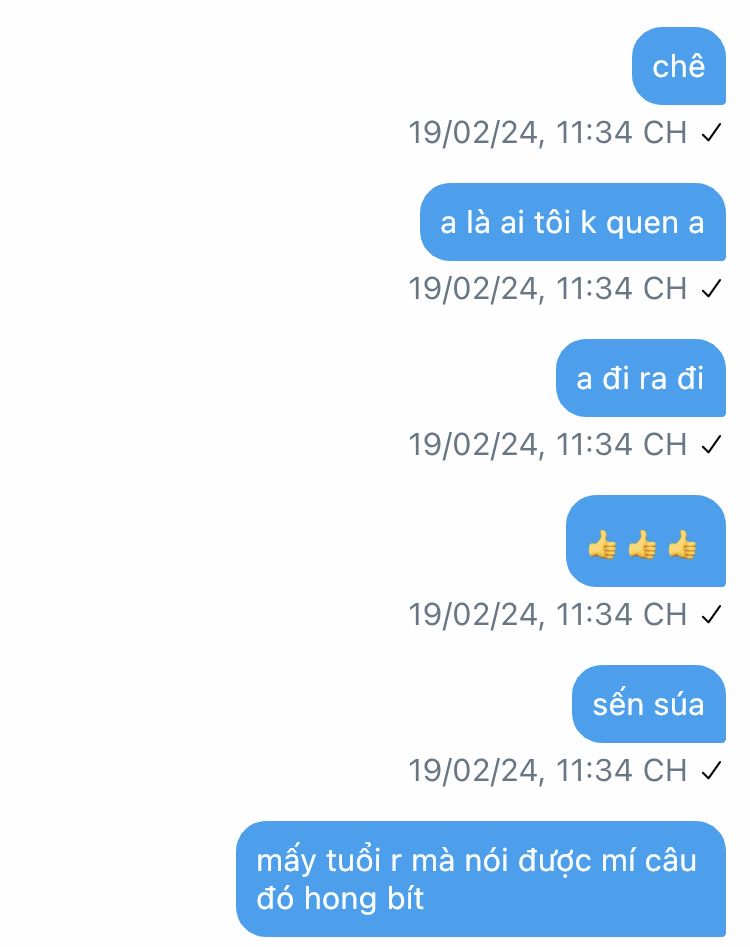Click timestamp below 'a là ai tôi k quen a'
This screenshot has width=750, height=947.
[x=548, y=289]
